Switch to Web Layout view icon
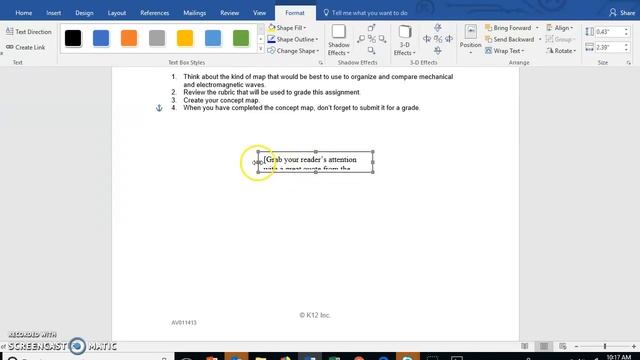This screenshot has height=360, width=640. [563, 346]
